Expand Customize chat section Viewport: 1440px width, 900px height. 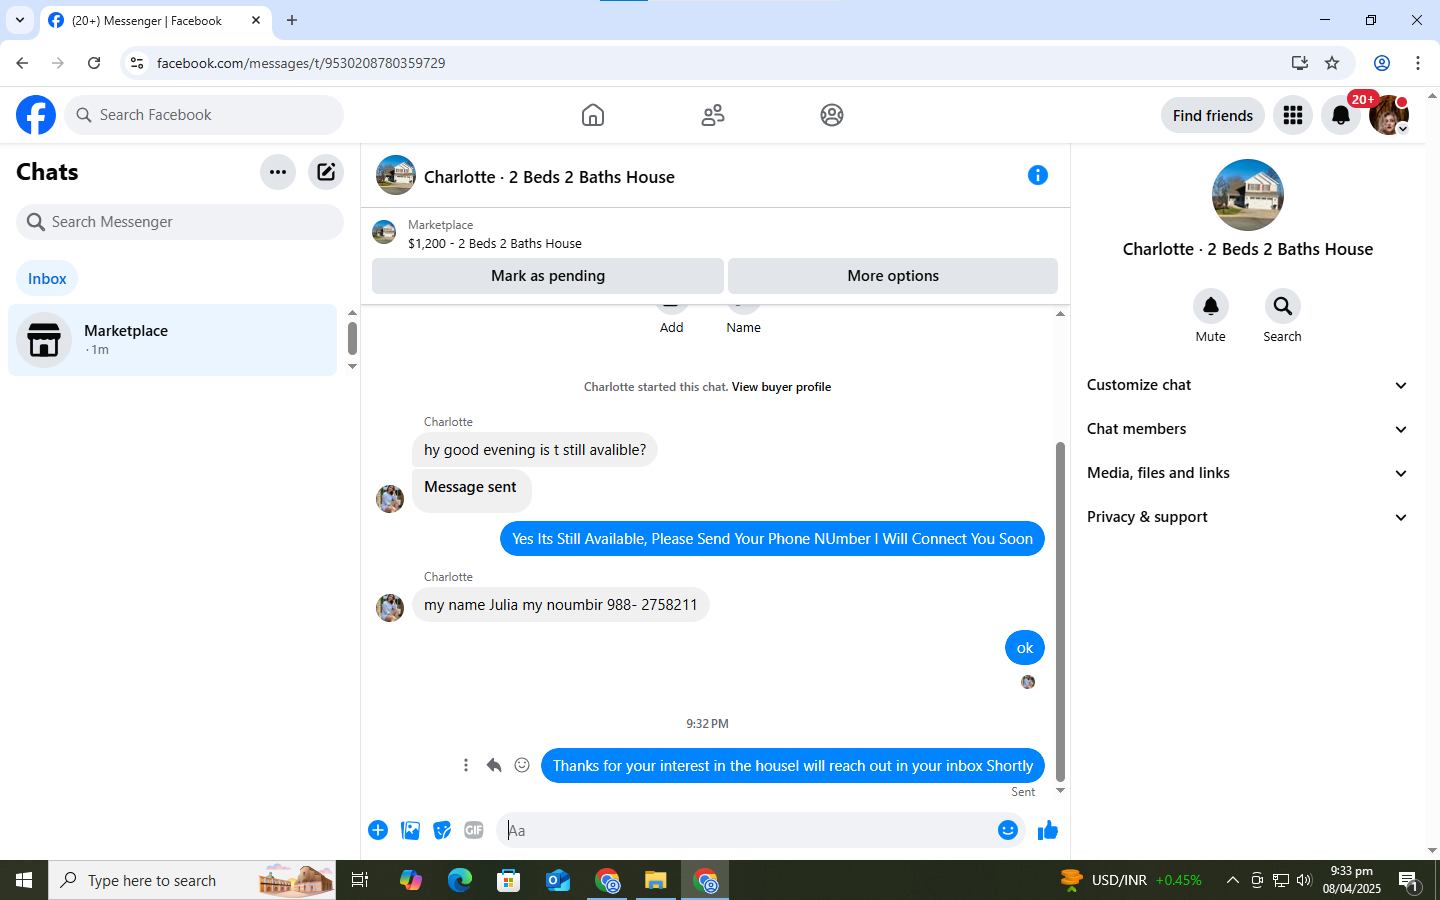click(1248, 385)
